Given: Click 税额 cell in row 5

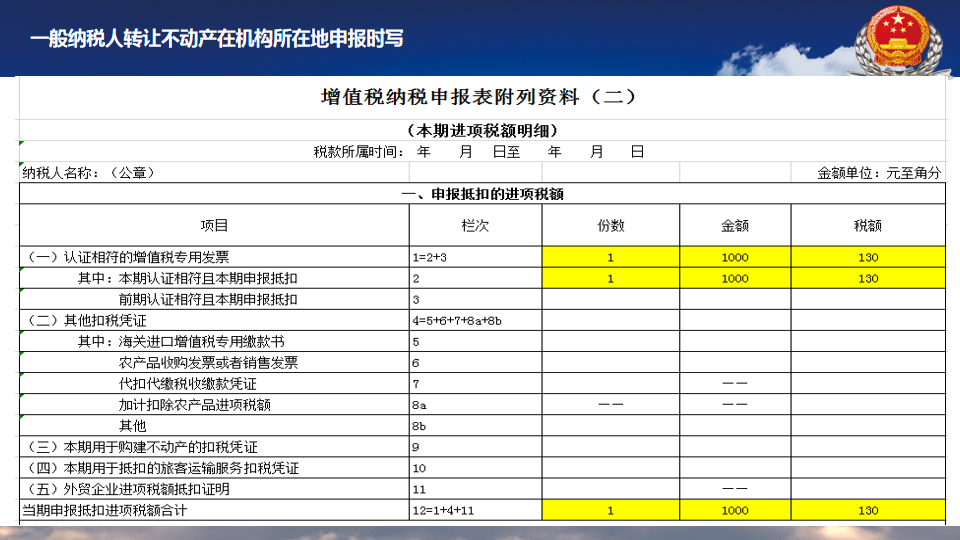Looking at the screenshot, I should [868, 342].
